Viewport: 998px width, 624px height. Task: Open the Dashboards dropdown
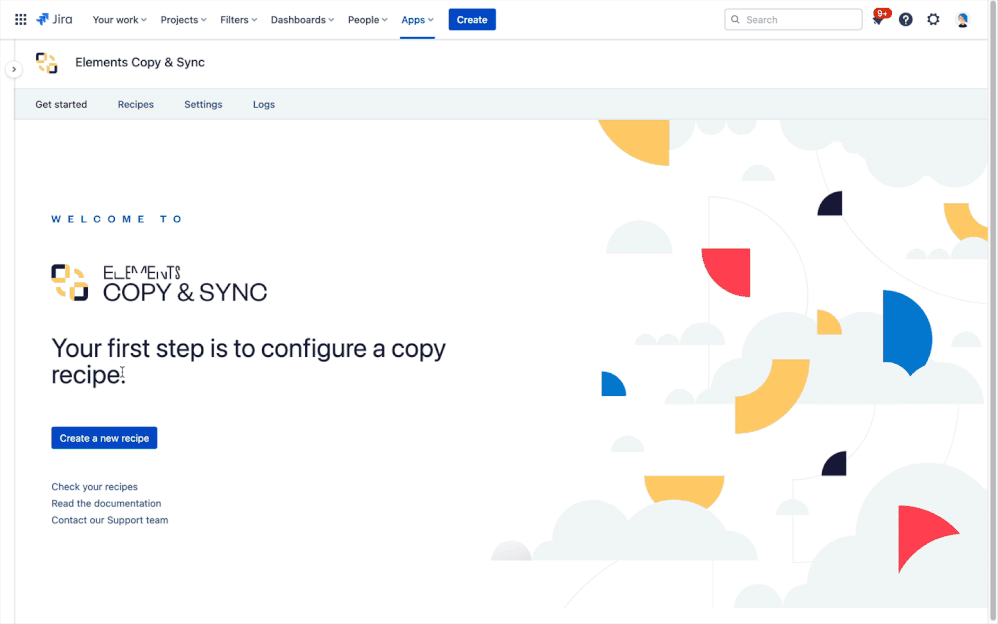[302, 20]
